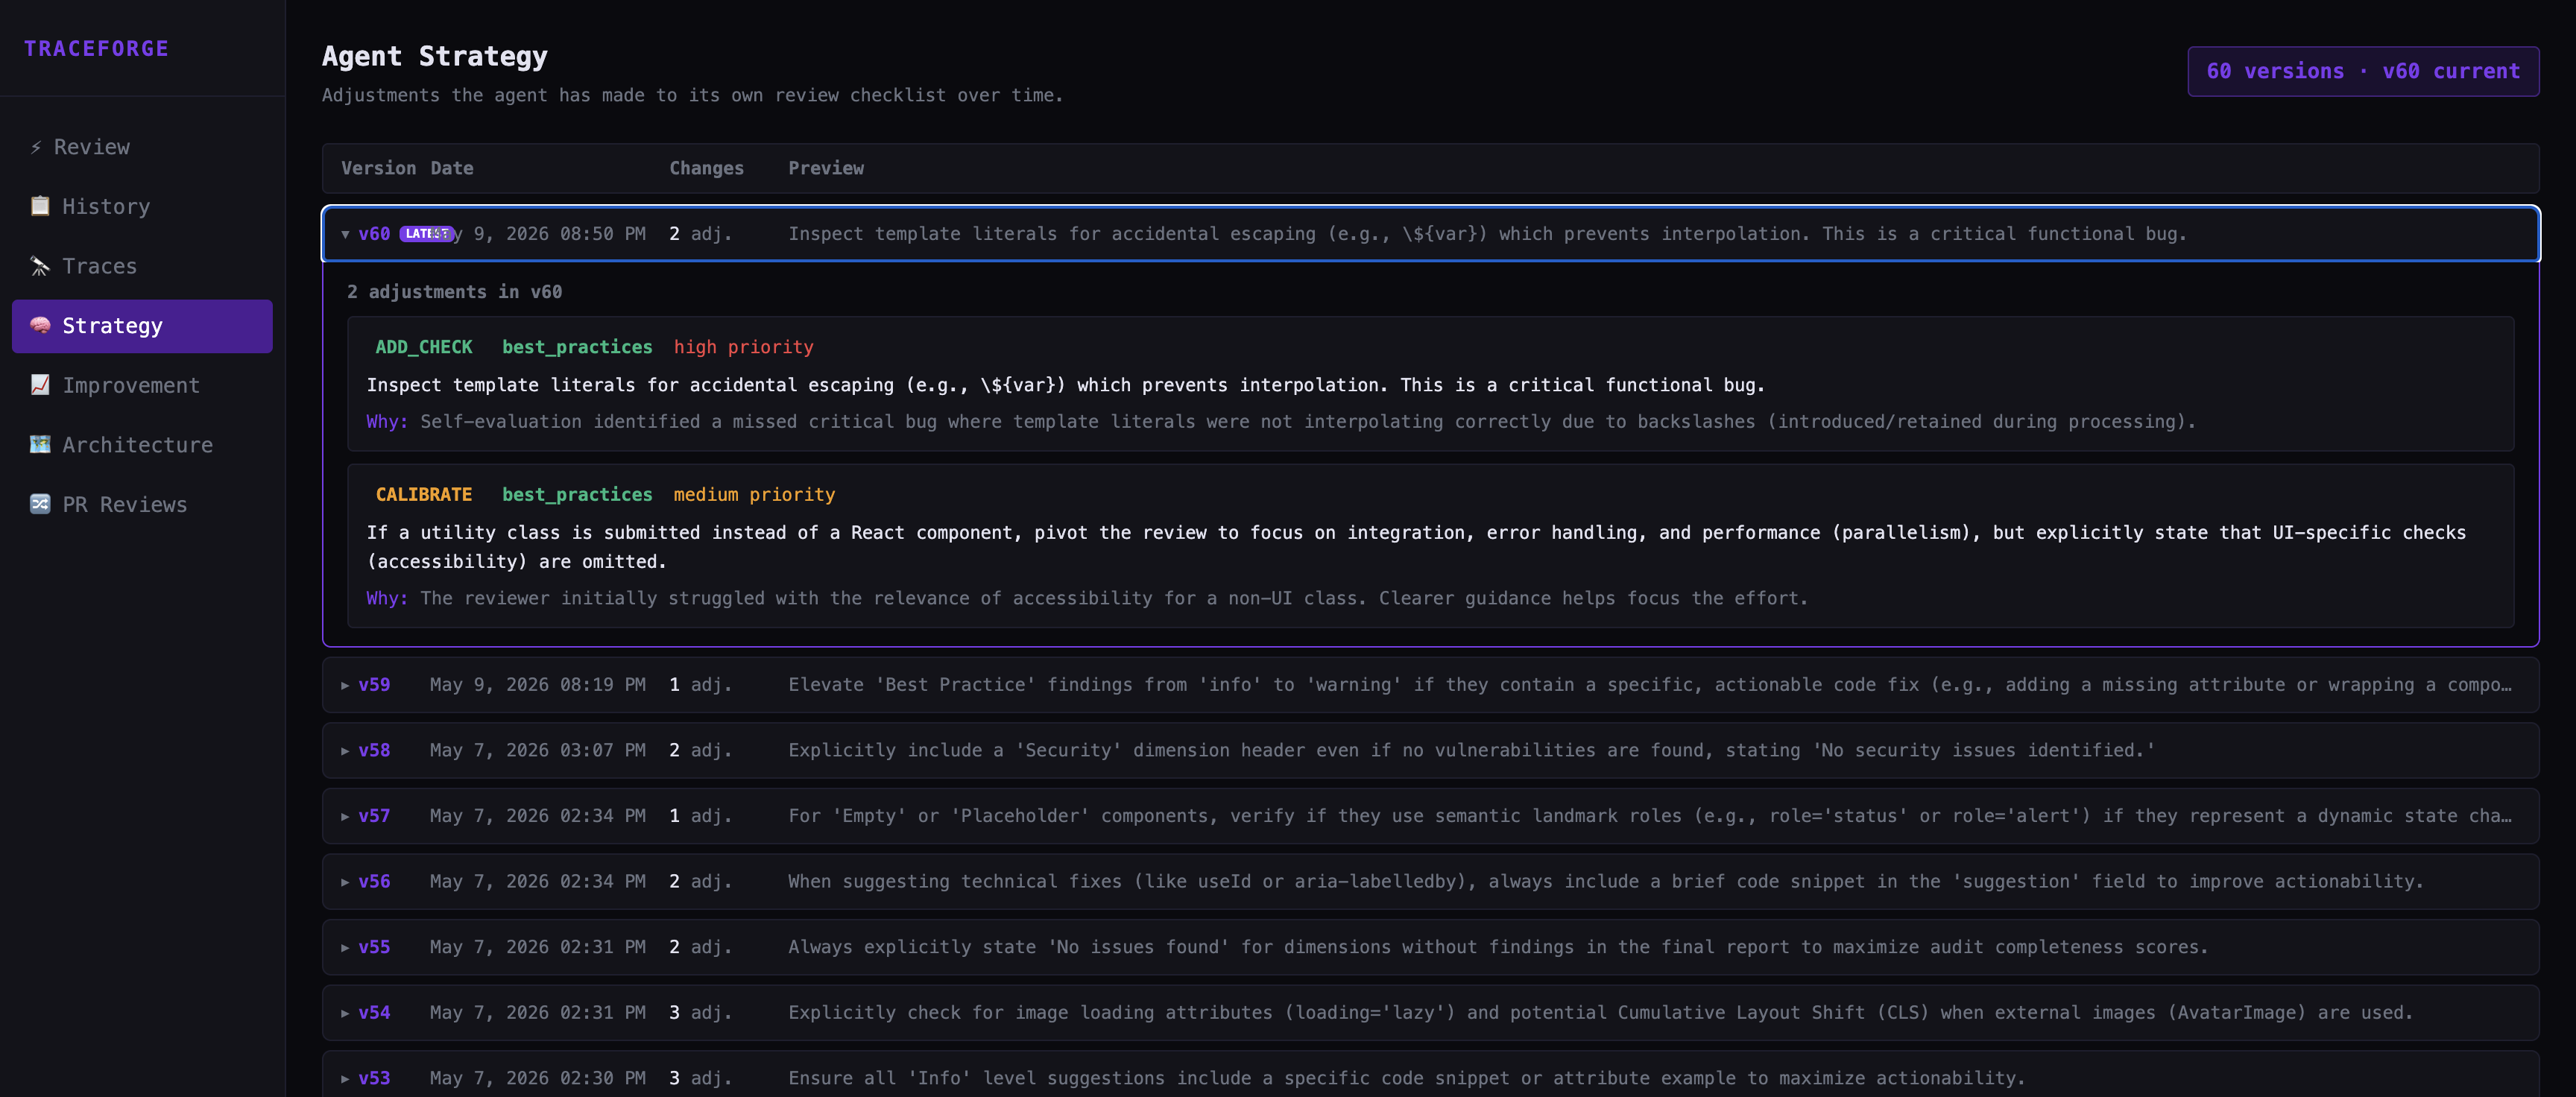Click the shuffle PR Reviews icon

pyautogui.click(x=40, y=504)
